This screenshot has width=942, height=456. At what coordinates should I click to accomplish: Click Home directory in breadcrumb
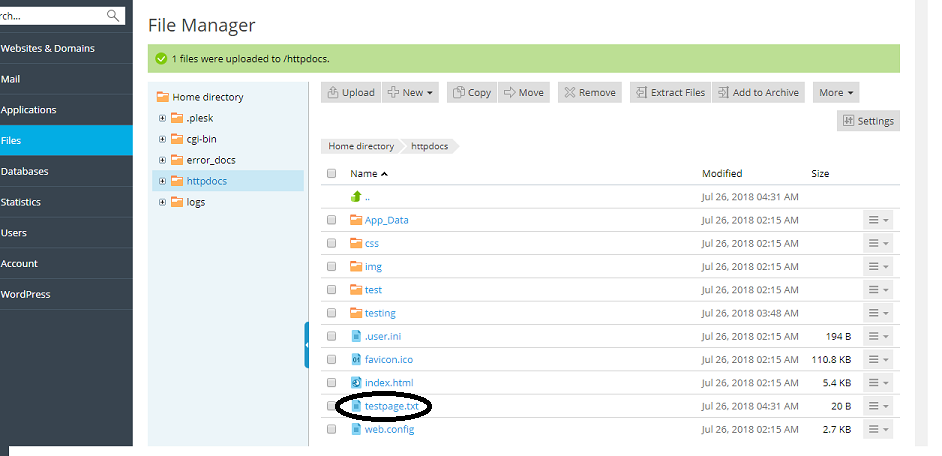coord(361,146)
